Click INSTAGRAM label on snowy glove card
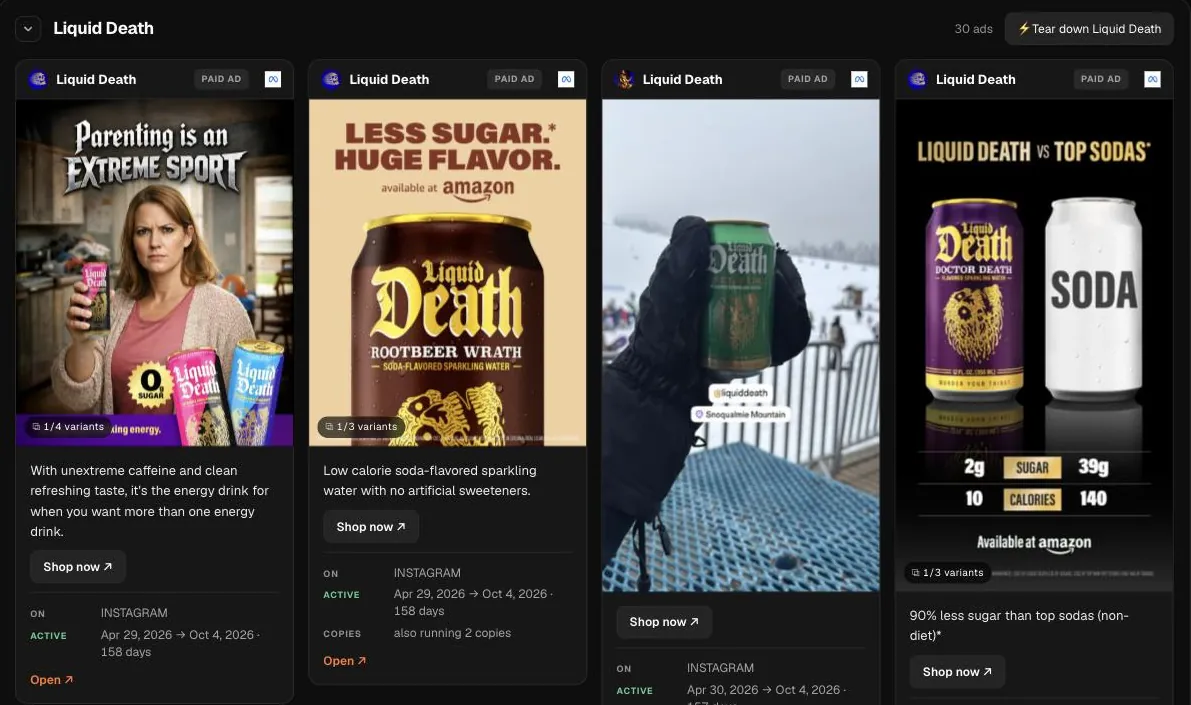 (720, 668)
